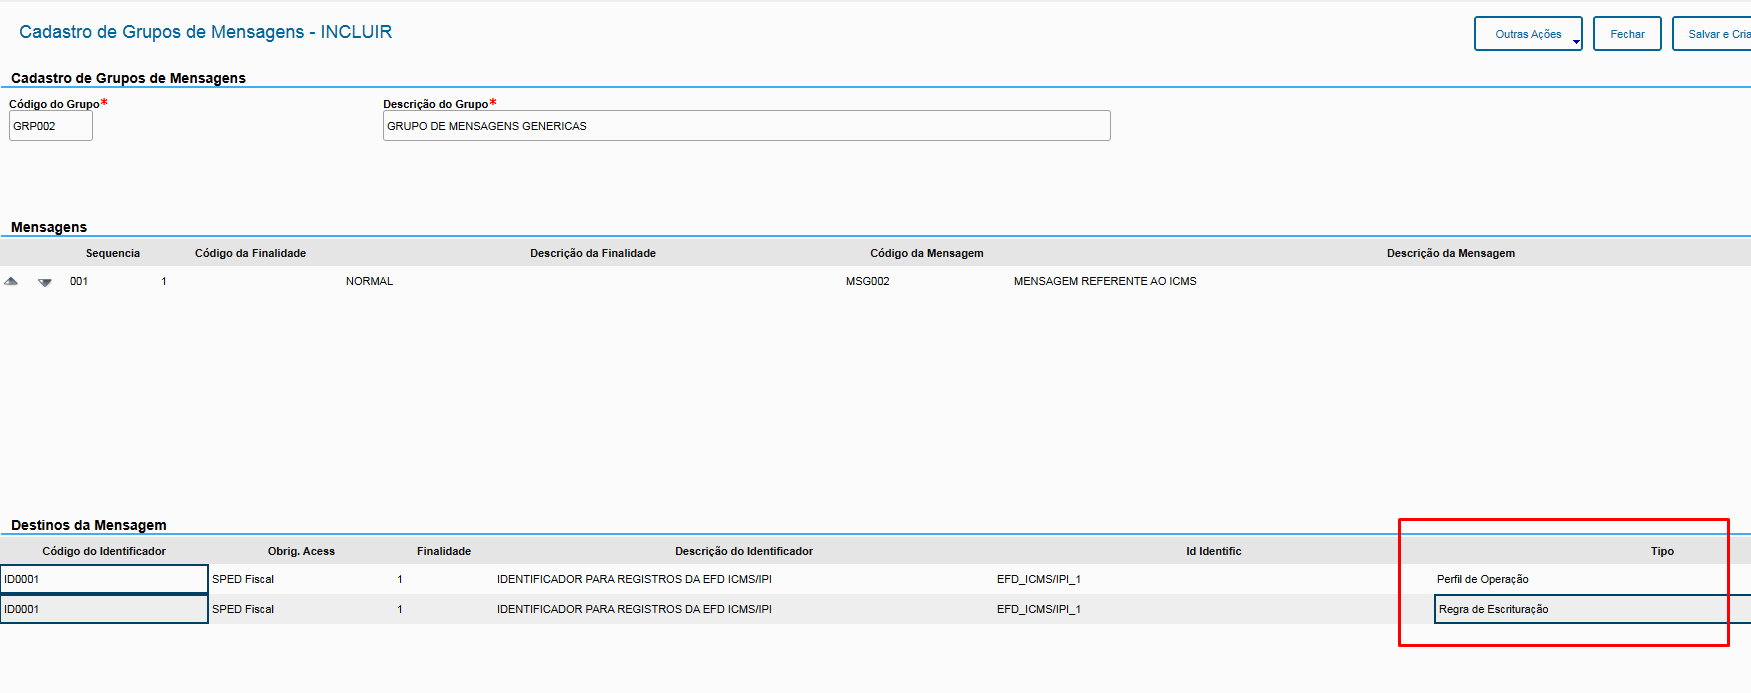Viewport: 1751px width, 693px height.
Task: Click the Descrição da Mensagem column header
Action: pyautogui.click(x=1450, y=253)
